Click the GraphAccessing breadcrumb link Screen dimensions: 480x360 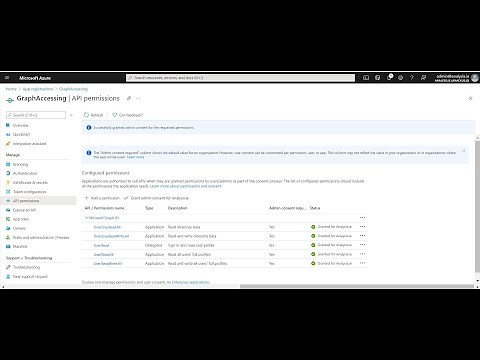[x=73, y=89]
